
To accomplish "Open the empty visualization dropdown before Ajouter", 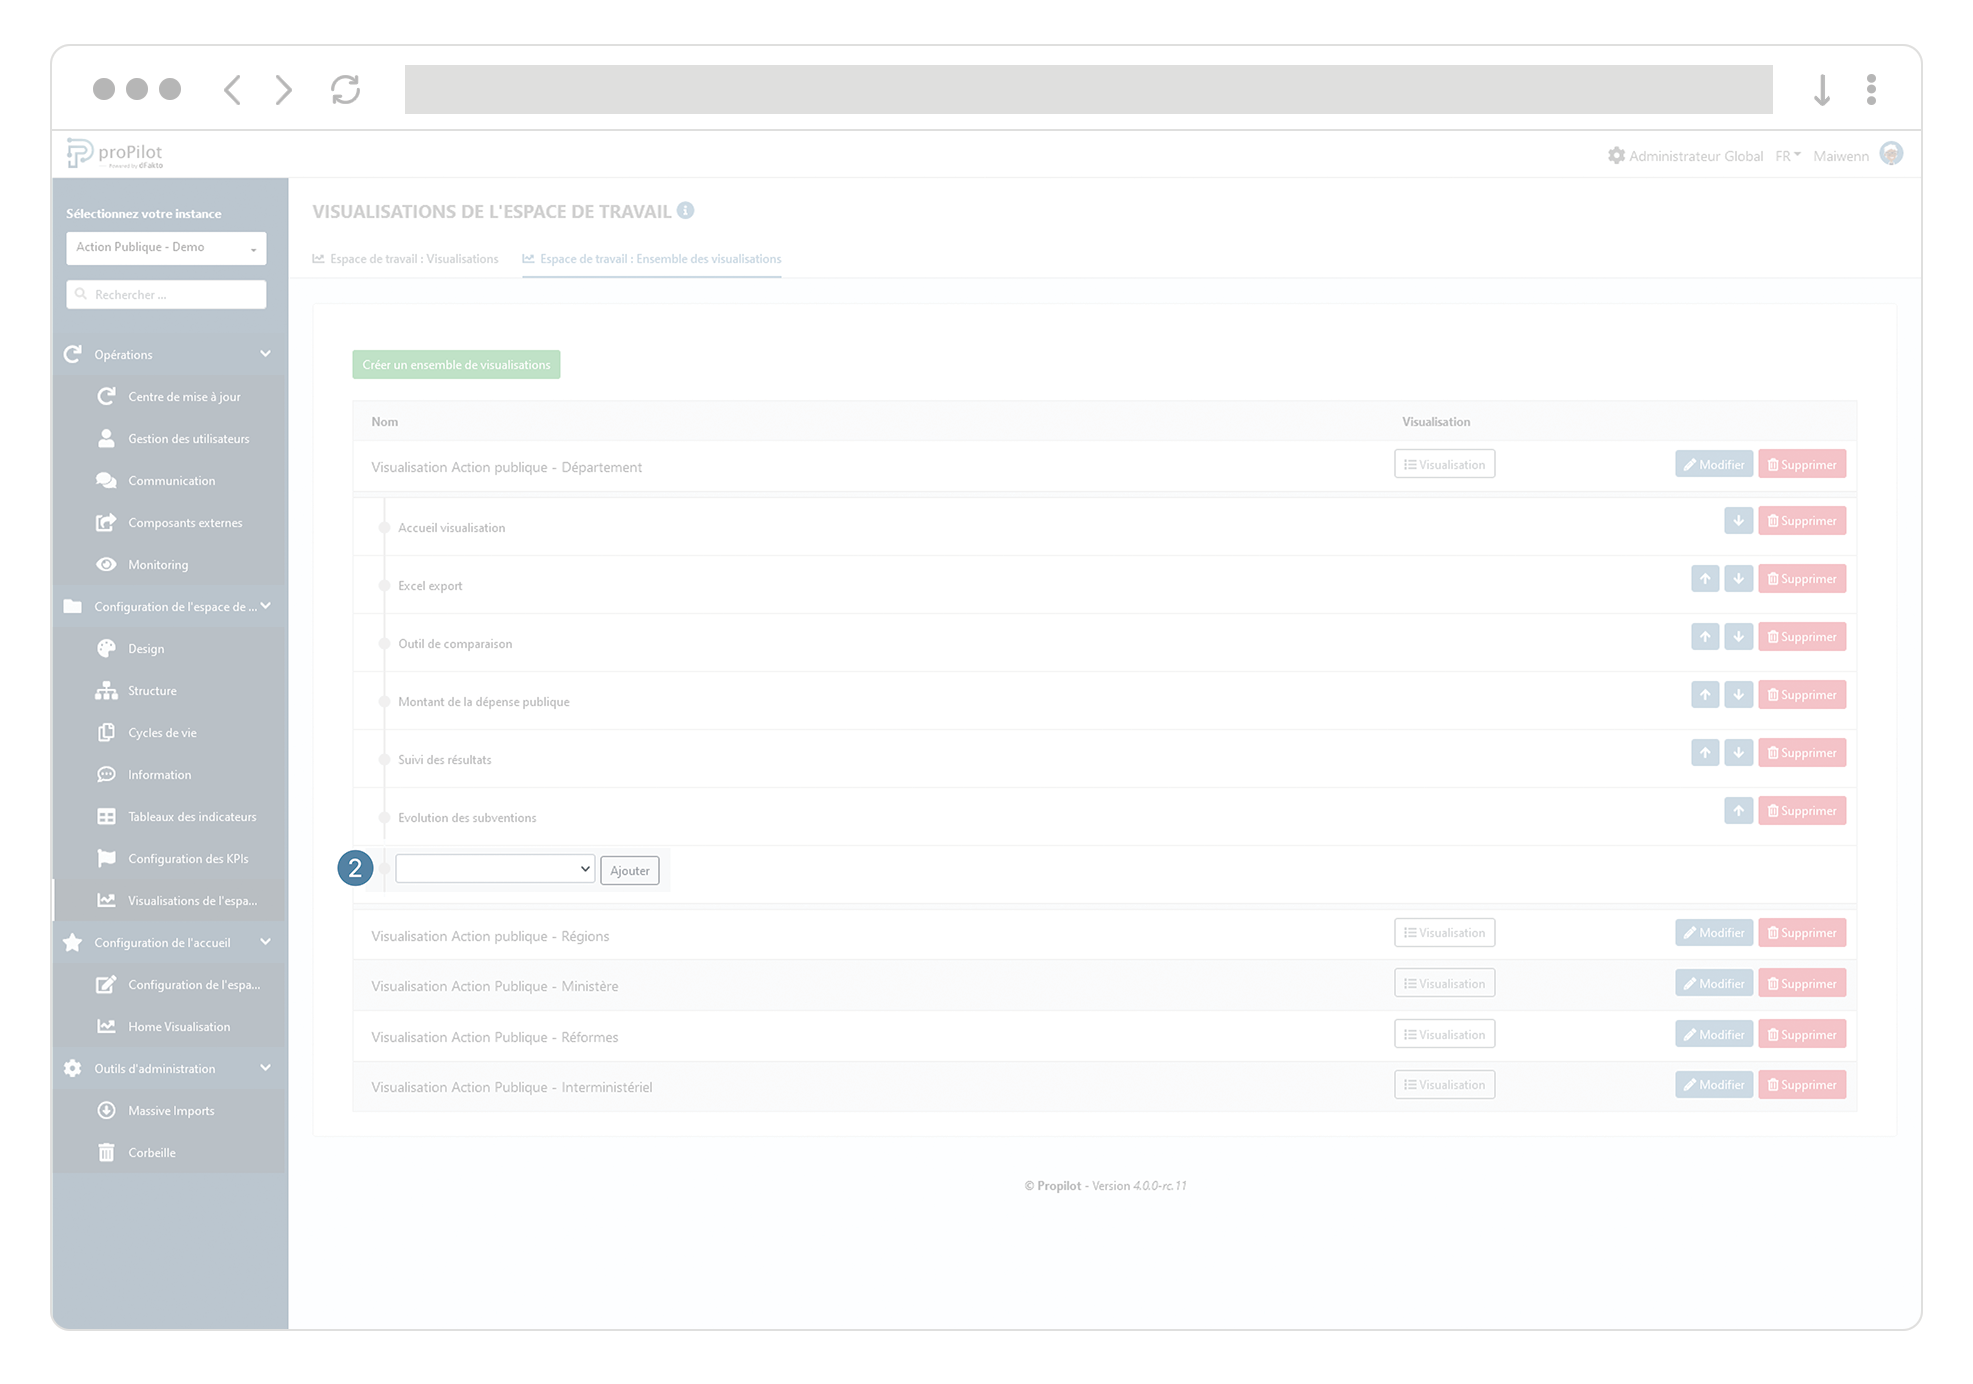I will pos(494,868).
